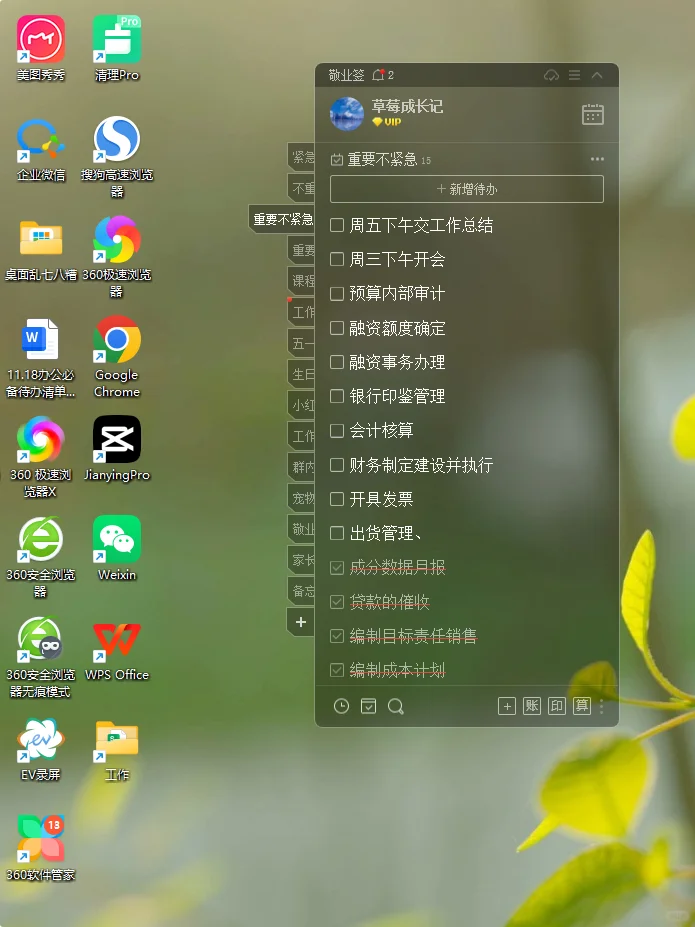Click the plus box icon in bottom toolbar
The width and height of the screenshot is (695, 927).
pos(507,706)
